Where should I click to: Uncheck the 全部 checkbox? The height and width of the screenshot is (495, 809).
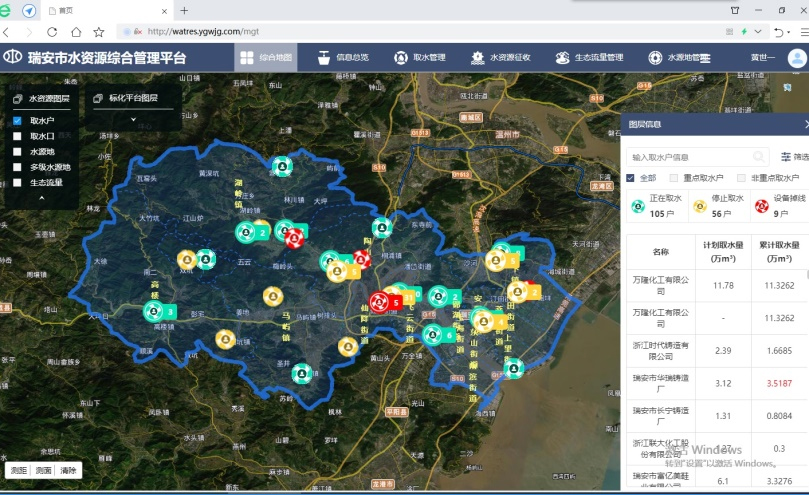(x=630, y=178)
